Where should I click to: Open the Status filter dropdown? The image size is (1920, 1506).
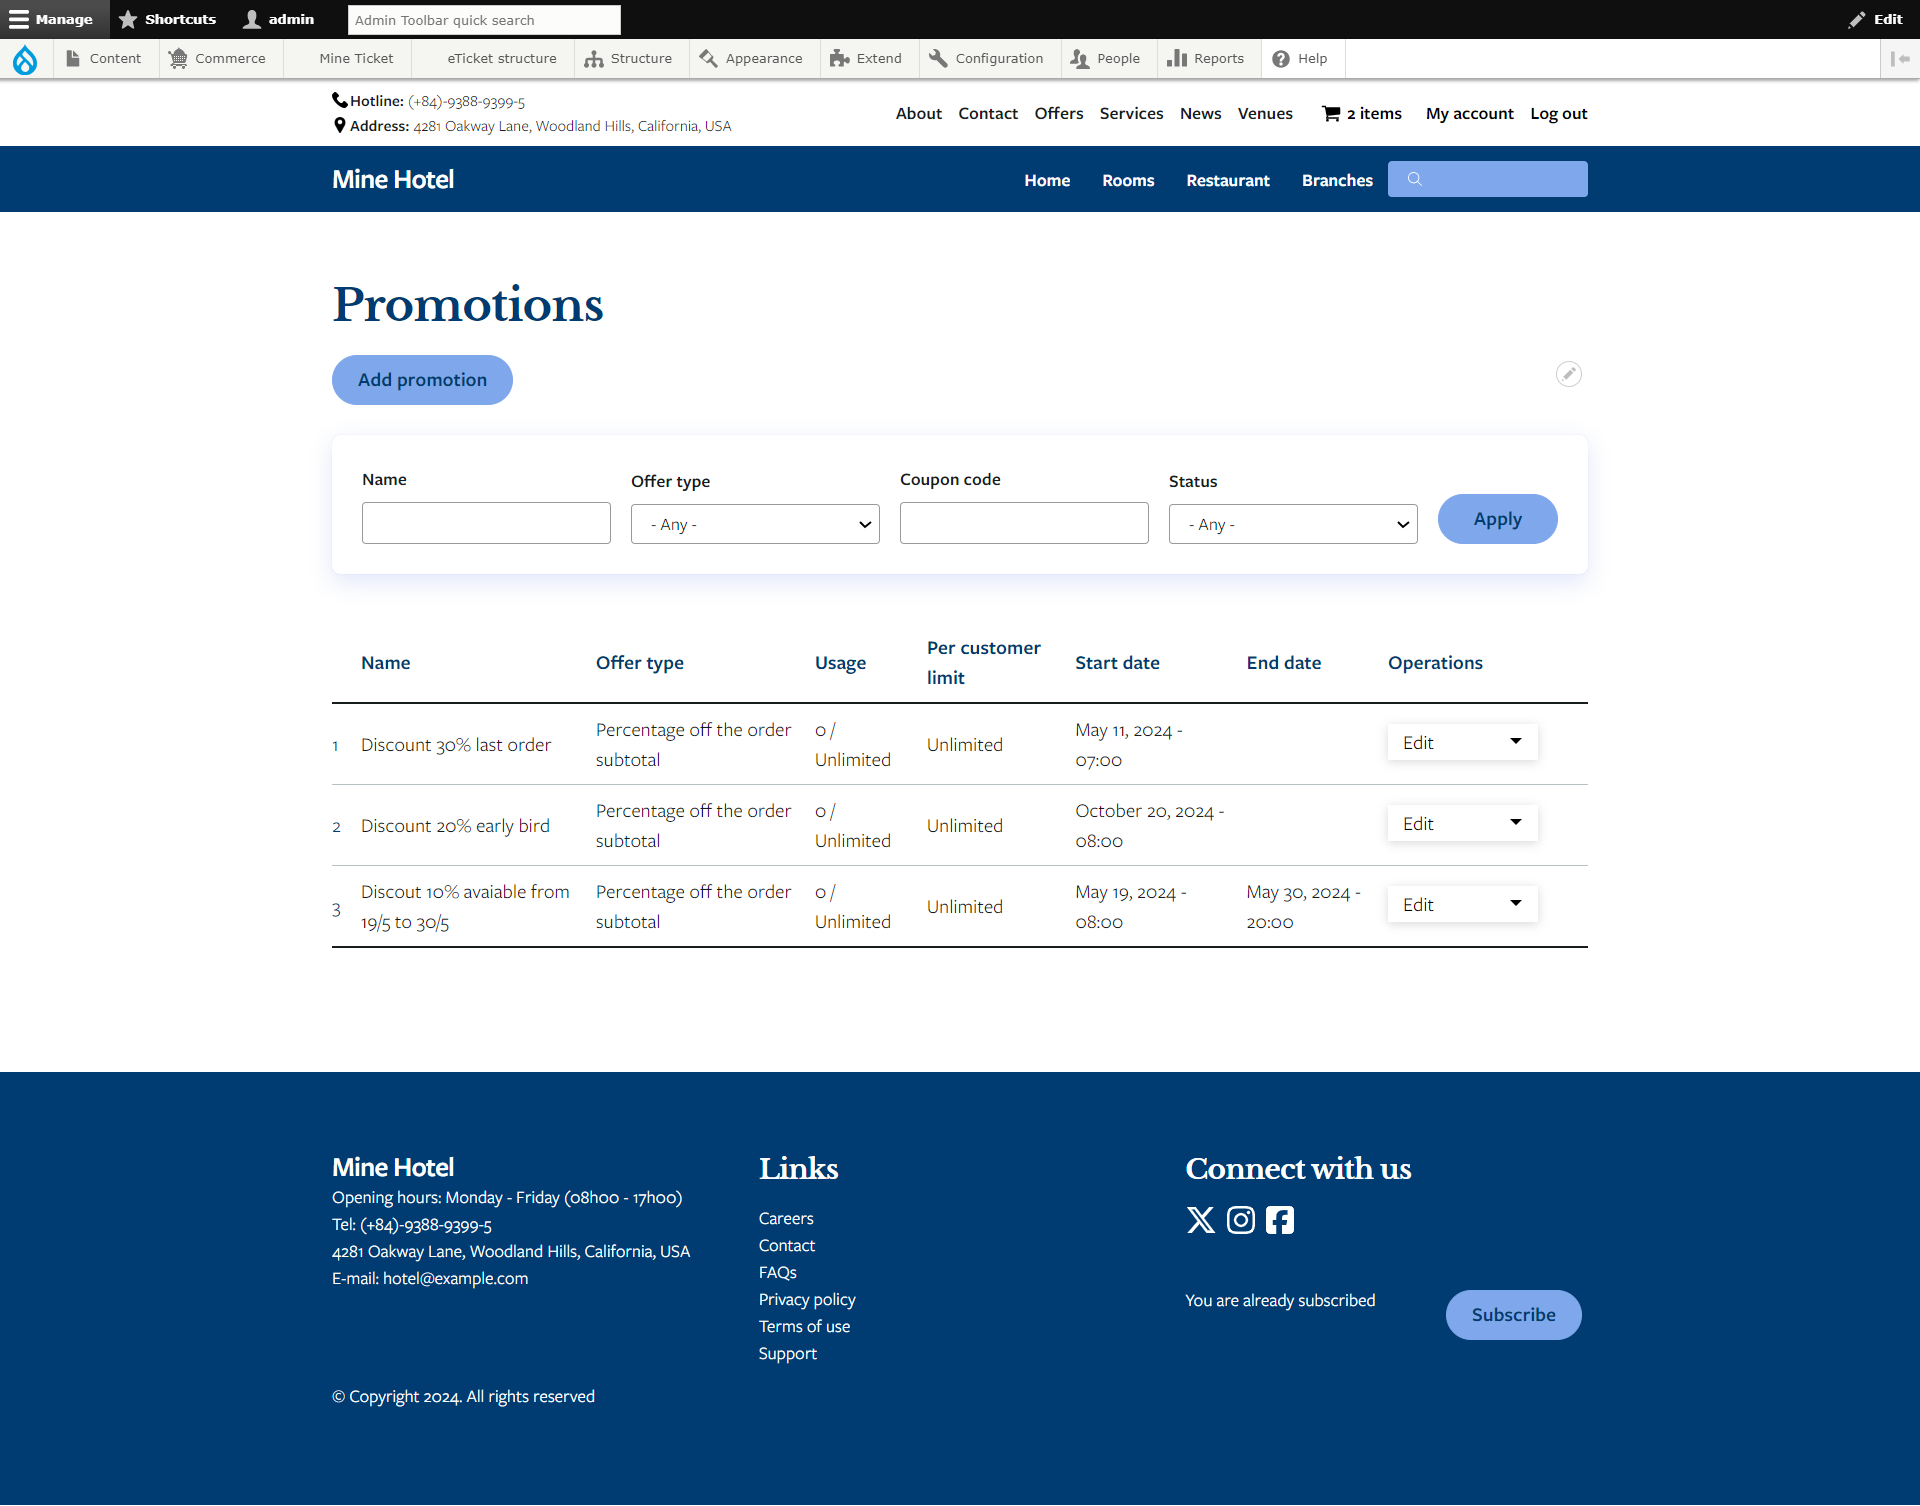click(1293, 524)
